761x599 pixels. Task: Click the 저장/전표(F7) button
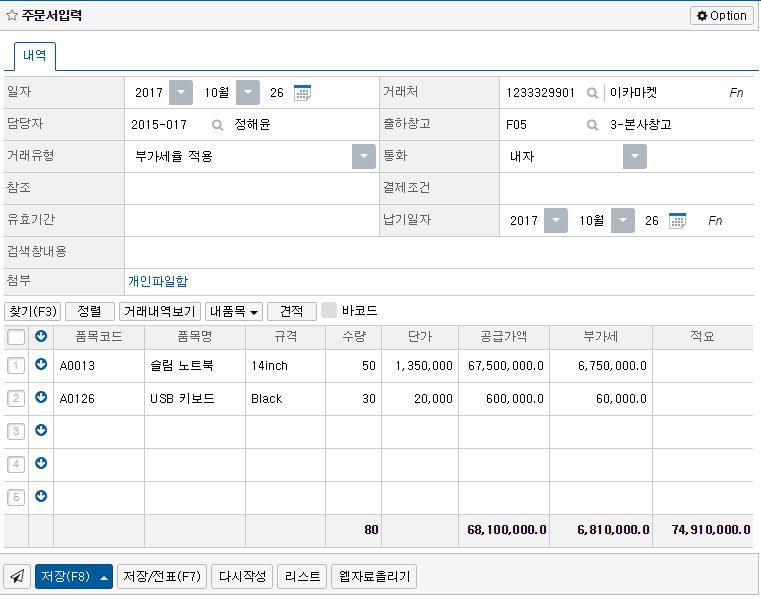point(162,576)
